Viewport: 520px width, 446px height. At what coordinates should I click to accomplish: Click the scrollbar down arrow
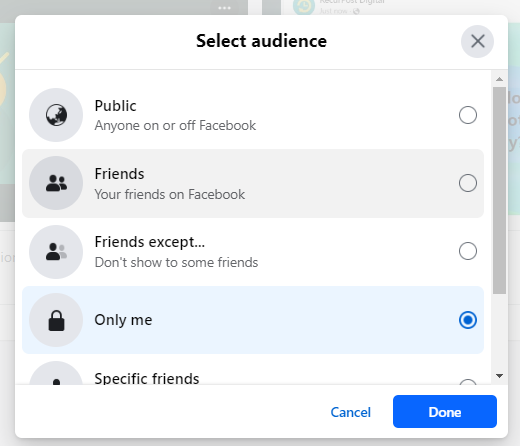[499, 376]
